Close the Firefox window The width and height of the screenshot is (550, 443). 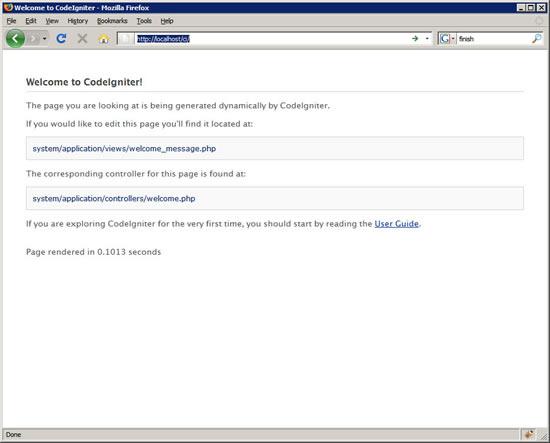point(541,7)
